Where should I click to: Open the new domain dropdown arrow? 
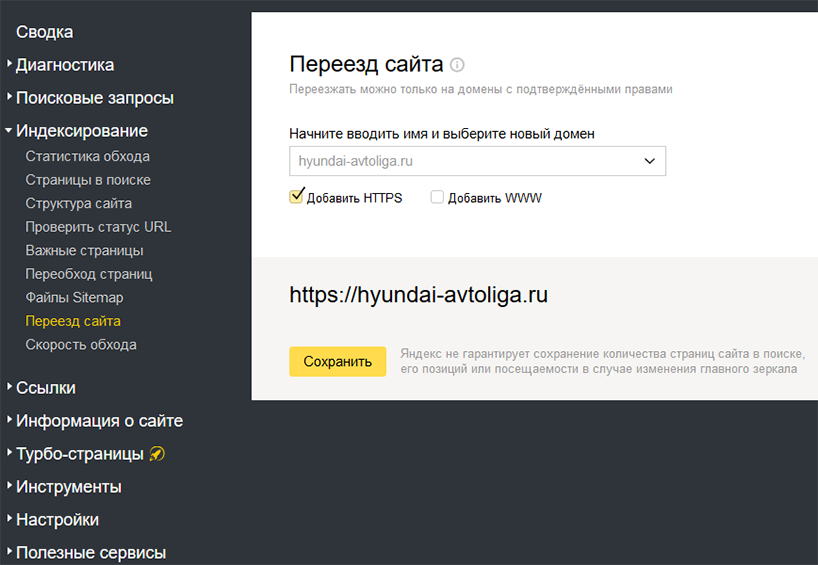pos(649,161)
